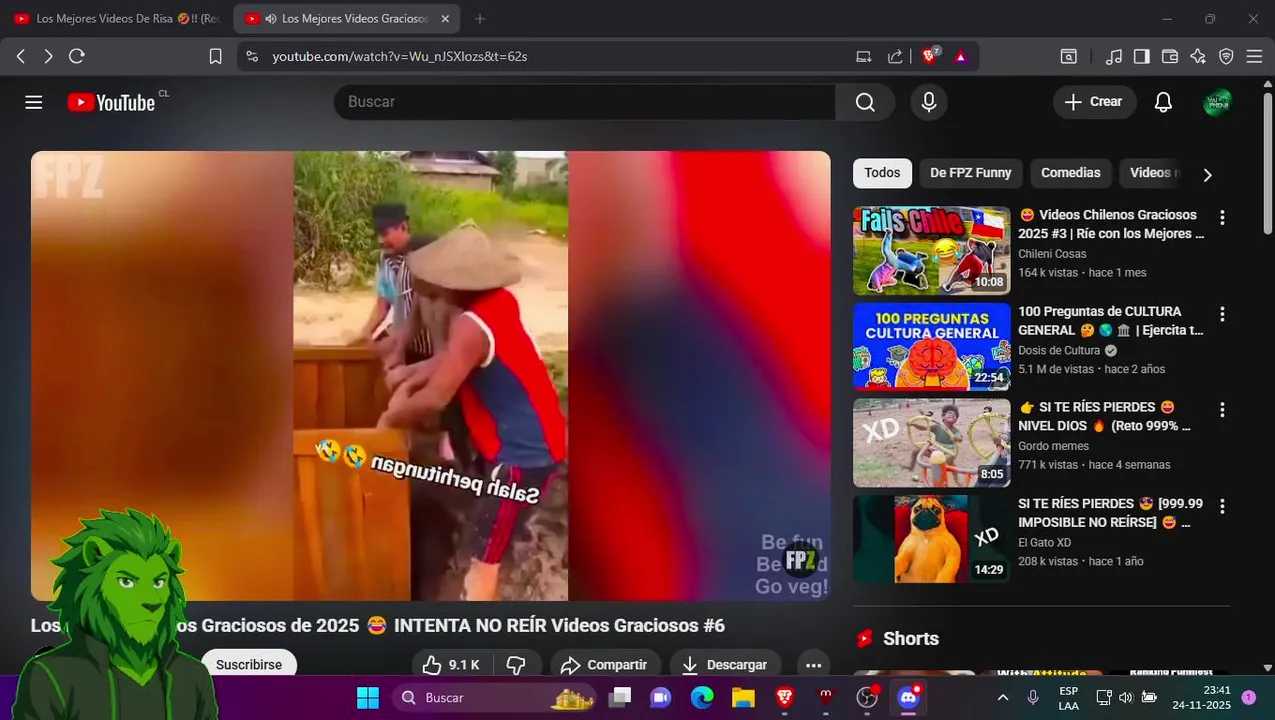Select the Todos filter chip
Screen dimensions: 1275x720
pyautogui.click(x=882, y=173)
